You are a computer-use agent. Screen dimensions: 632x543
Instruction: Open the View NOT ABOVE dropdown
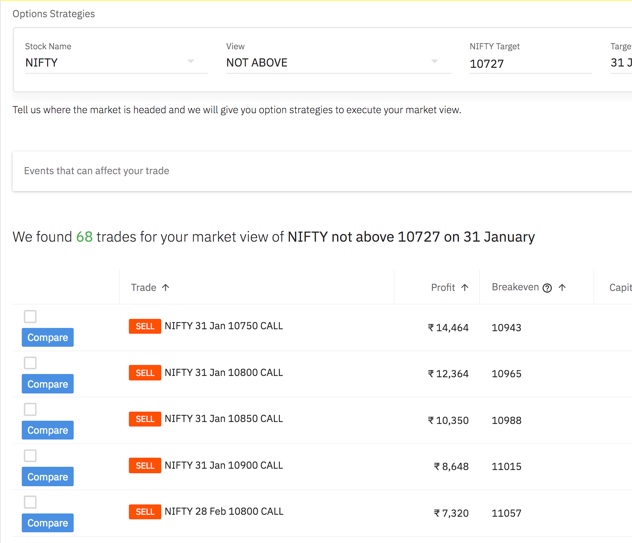pyautogui.click(x=338, y=62)
